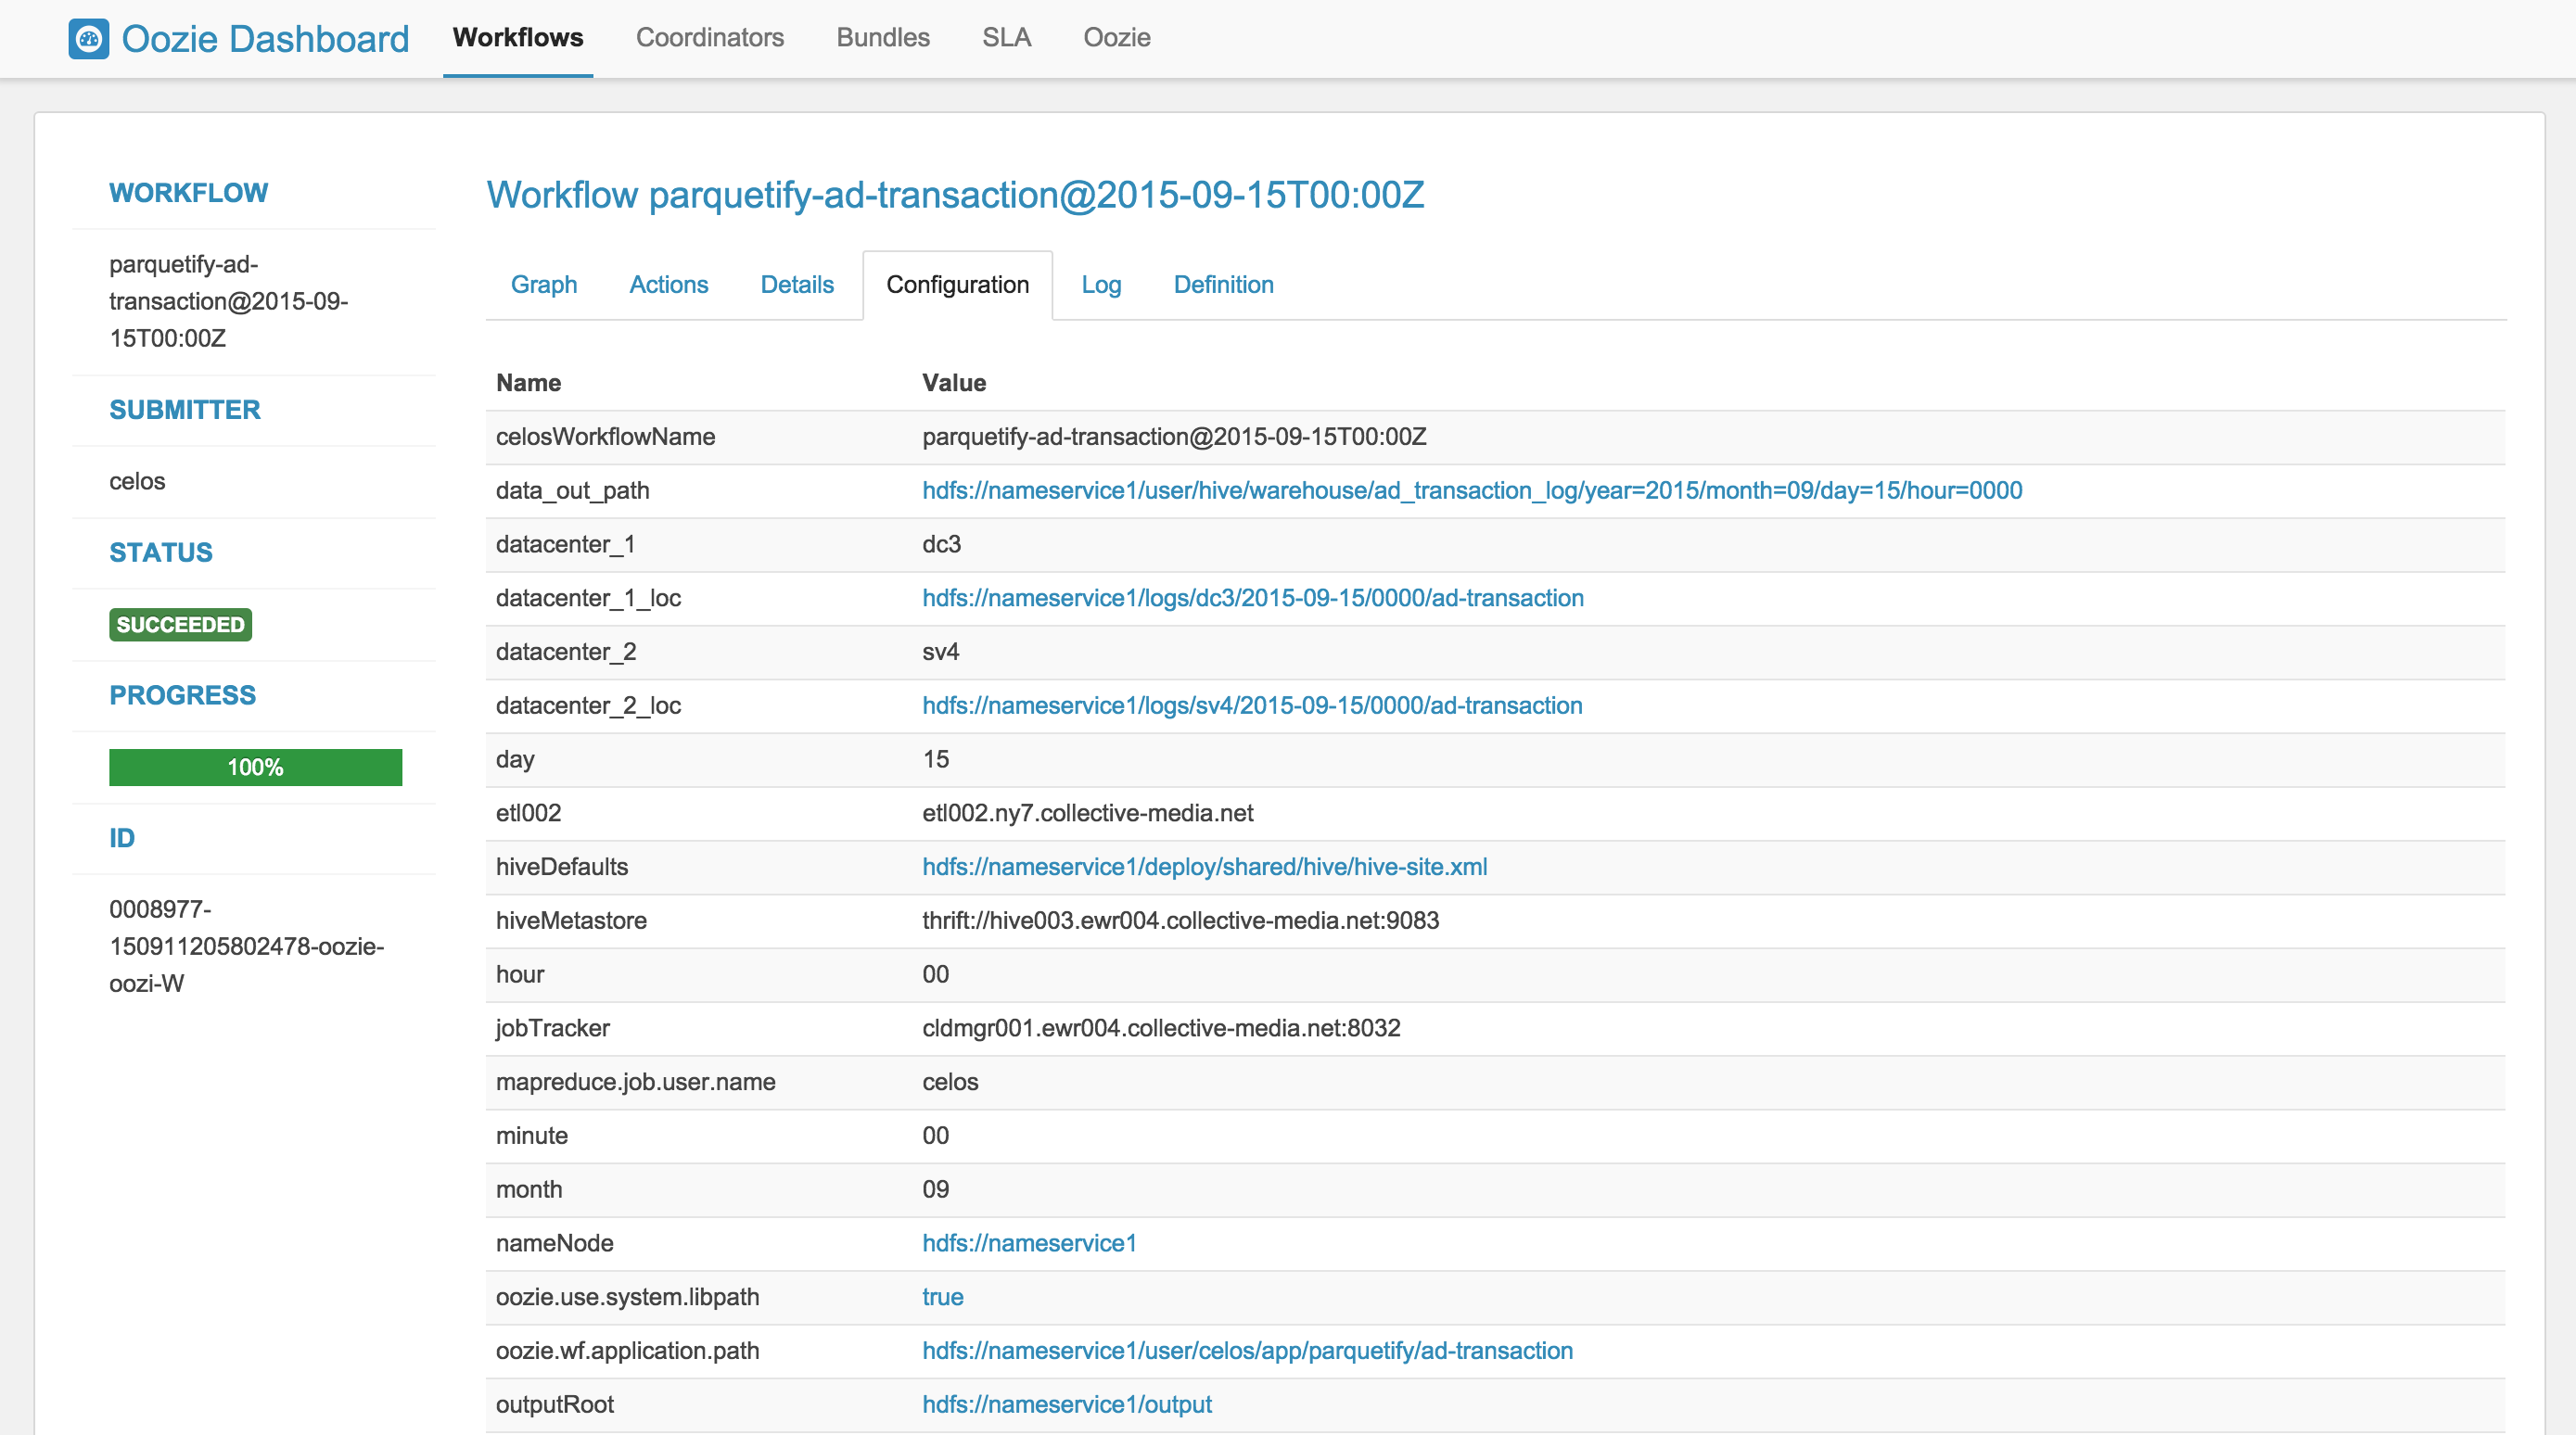Open the Definition tab
Screen dimensions: 2576x1435
click(1223, 283)
